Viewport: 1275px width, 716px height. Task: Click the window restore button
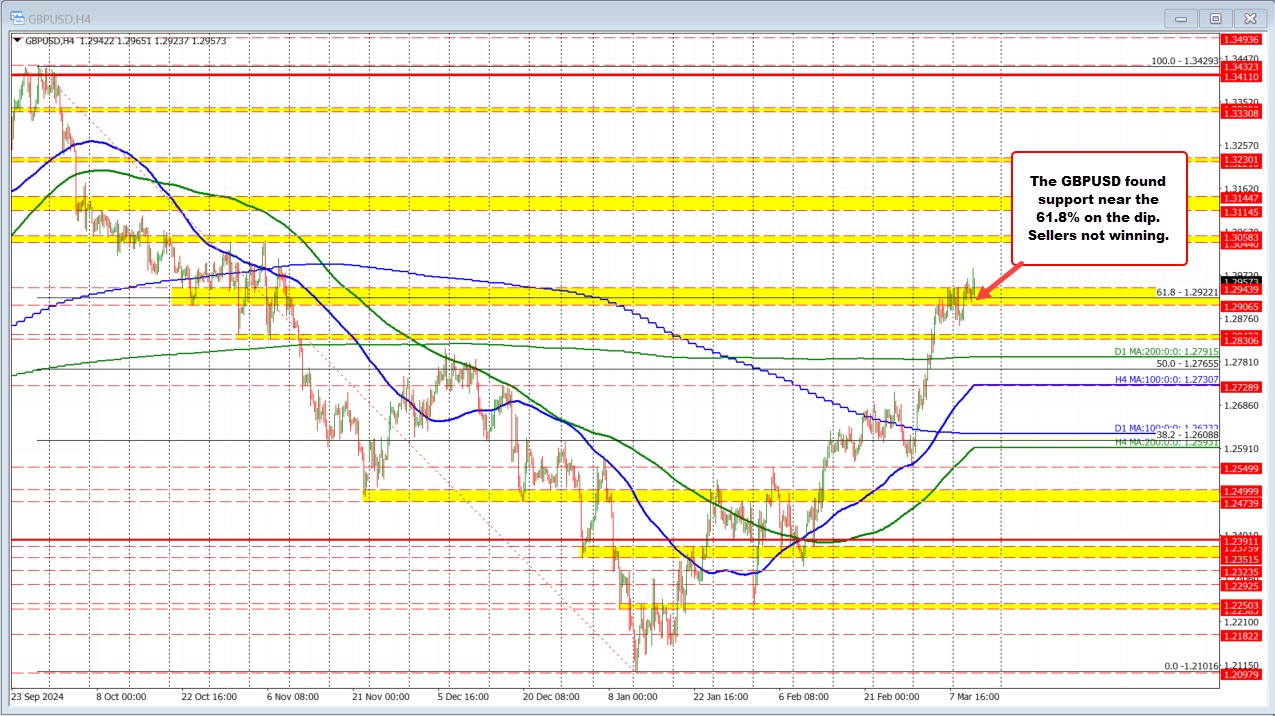click(1214, 18)
